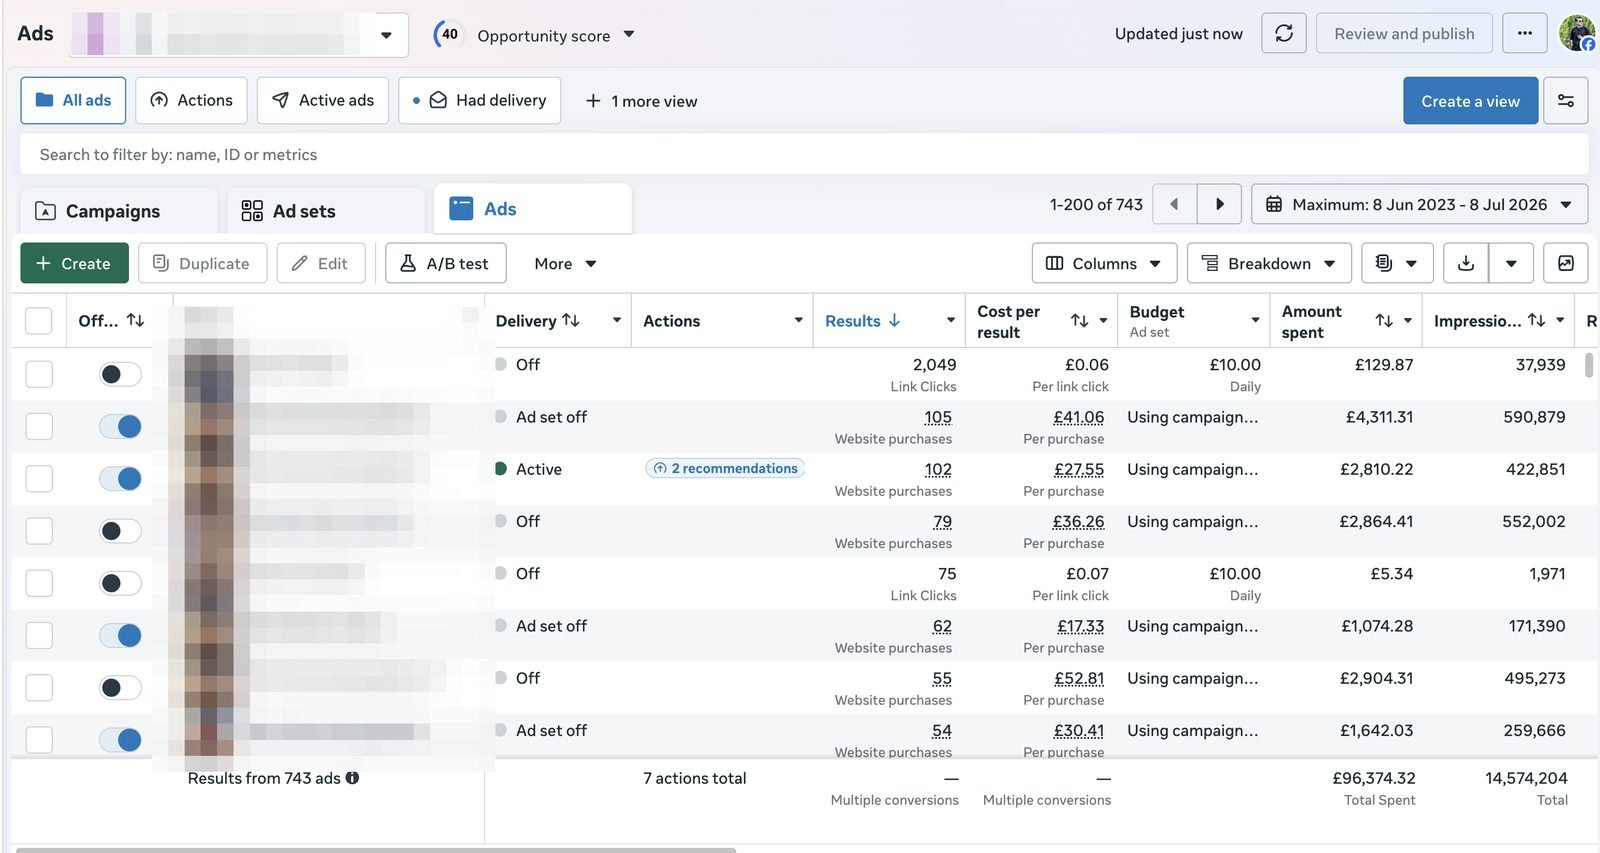Select the Actions view
This screenshot has height=853, width=1600.
point(191,100)
